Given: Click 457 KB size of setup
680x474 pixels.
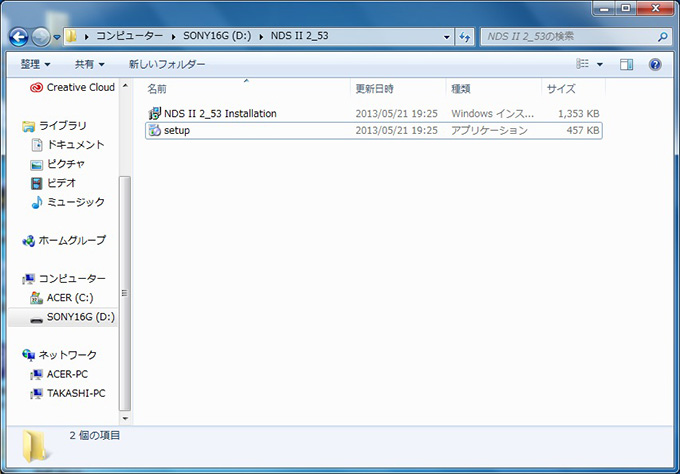Looking at the screenshot, I should [x=583, y=131].
